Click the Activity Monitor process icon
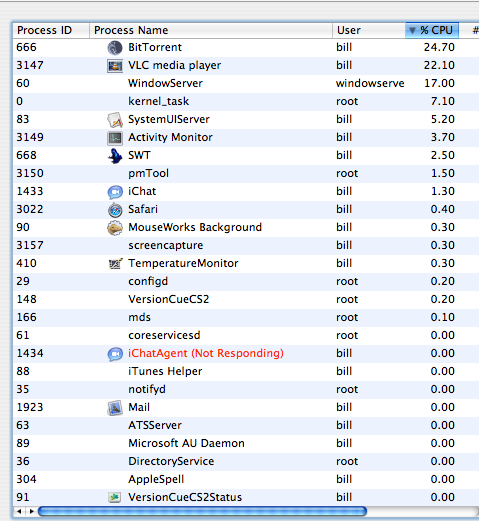The height and width of the screenshot is (521, 479). click(x=115, y=138)
